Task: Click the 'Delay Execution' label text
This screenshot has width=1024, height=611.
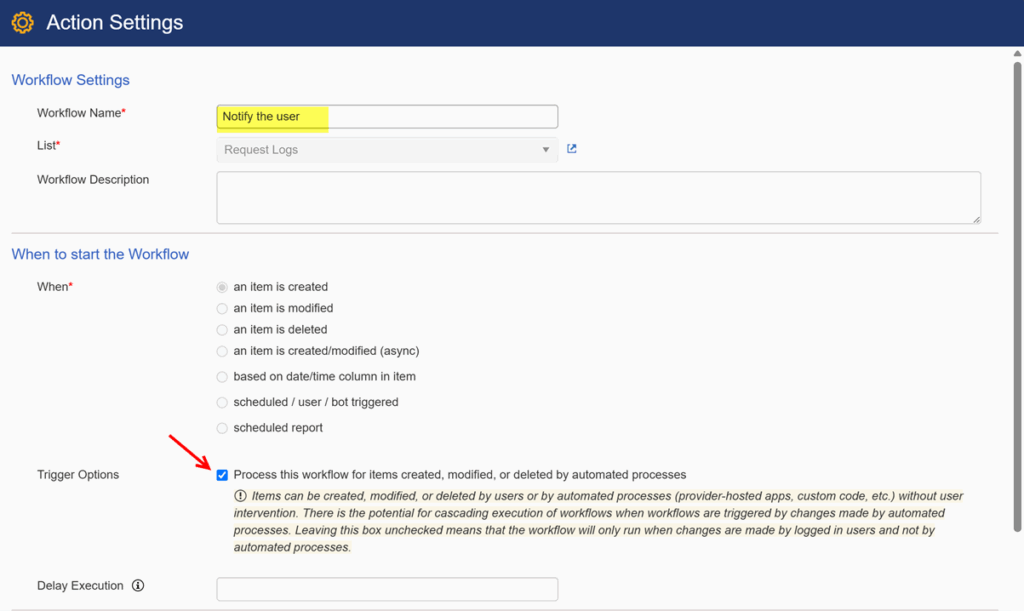Action: coord(80,586)
